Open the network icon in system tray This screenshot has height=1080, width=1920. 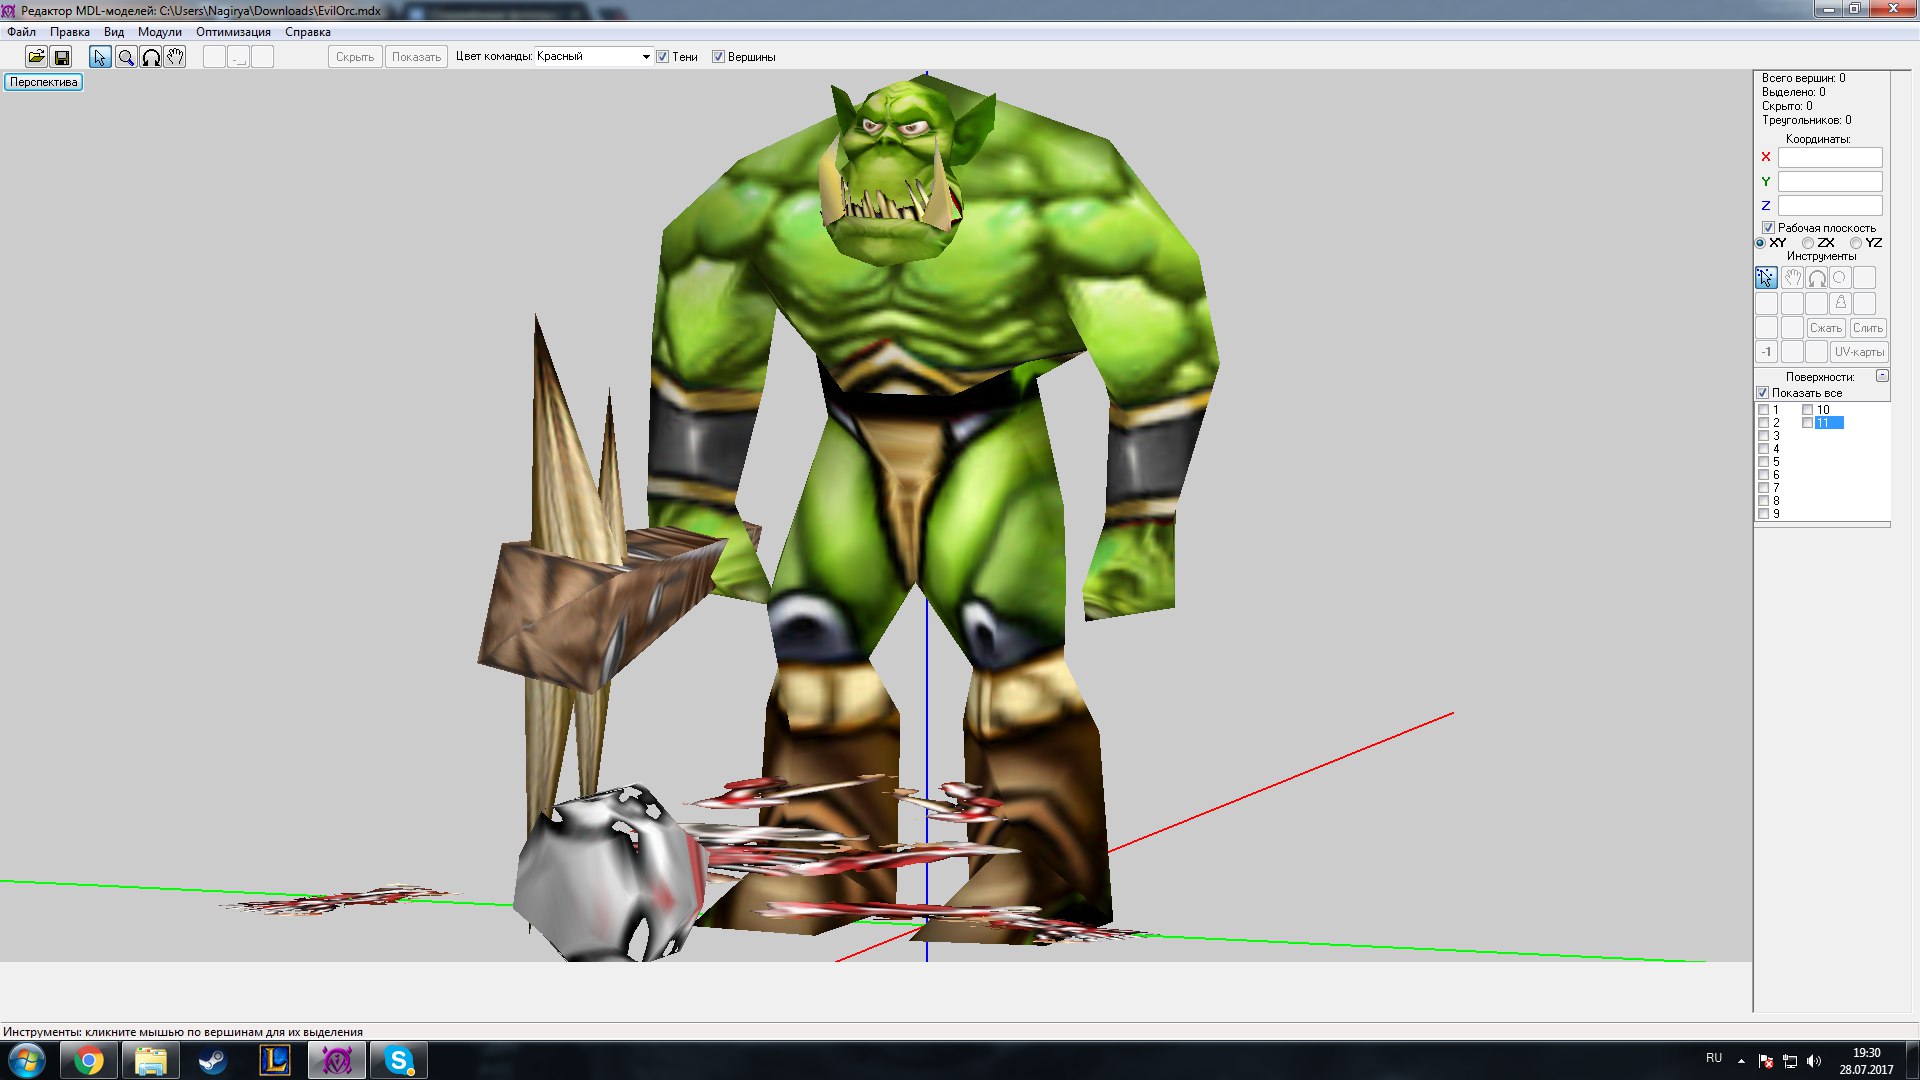tap(1790, 1061)
